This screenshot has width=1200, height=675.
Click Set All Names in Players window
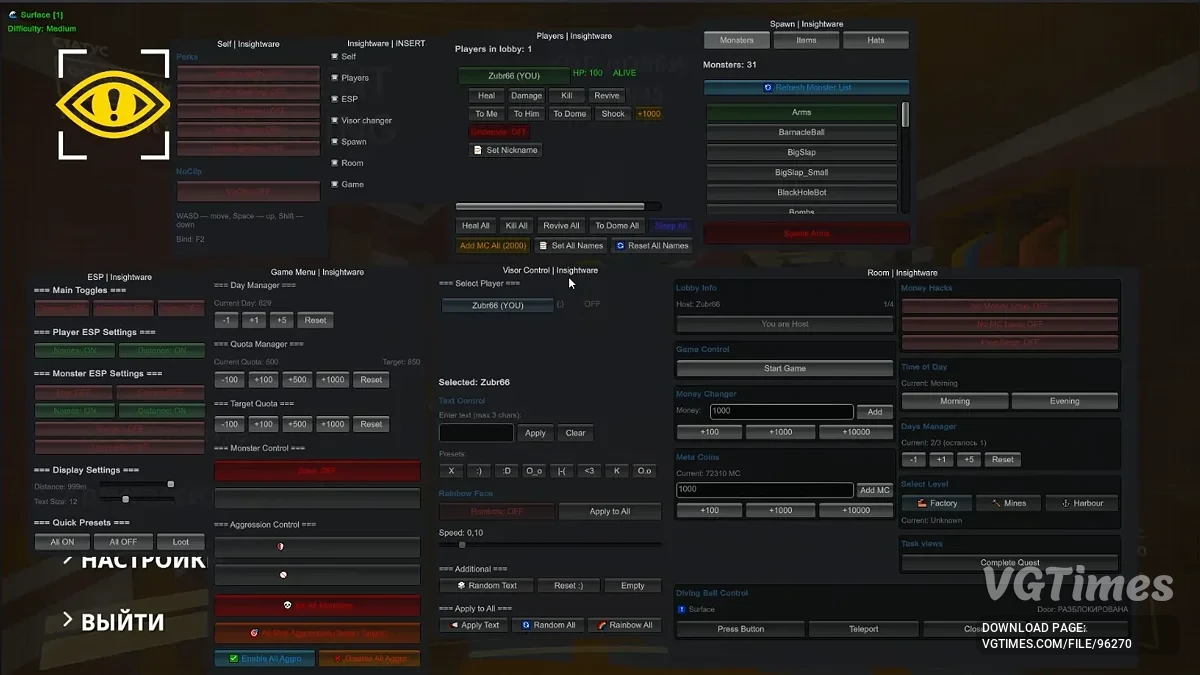[x=571, y=245]
